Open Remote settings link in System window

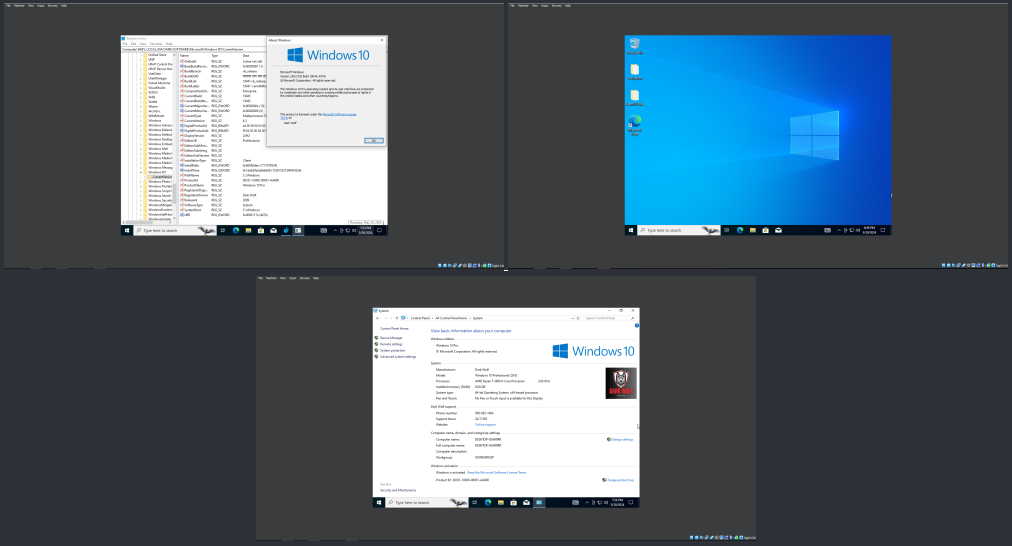pos(391,344)
